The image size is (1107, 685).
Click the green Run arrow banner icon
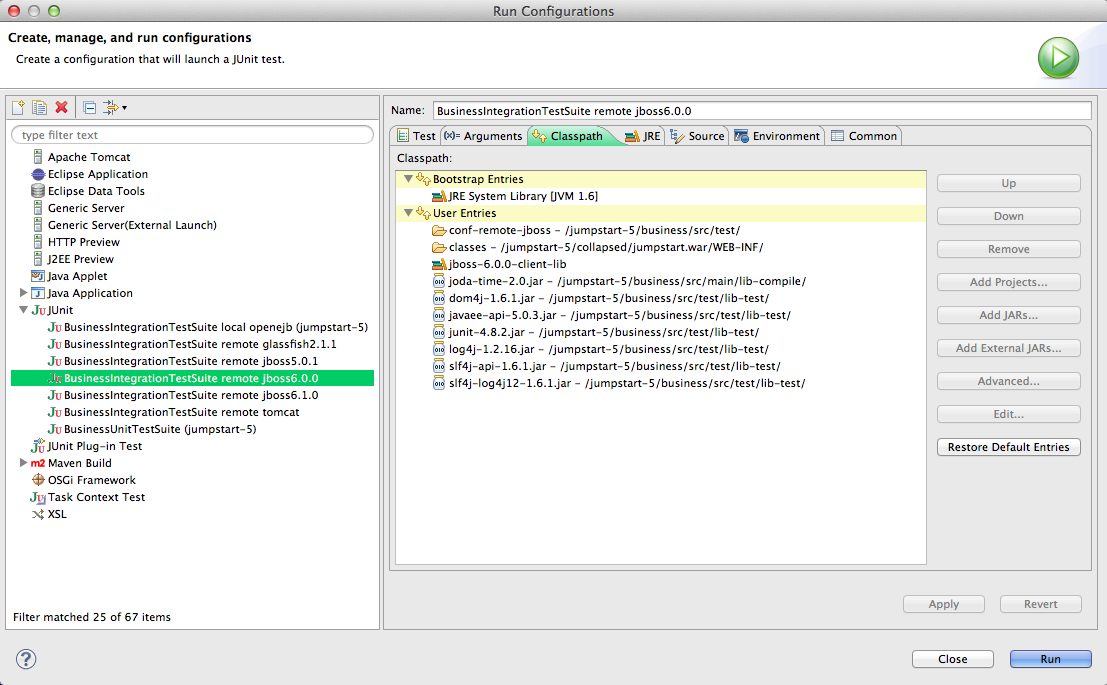(x=1058, y=57)
